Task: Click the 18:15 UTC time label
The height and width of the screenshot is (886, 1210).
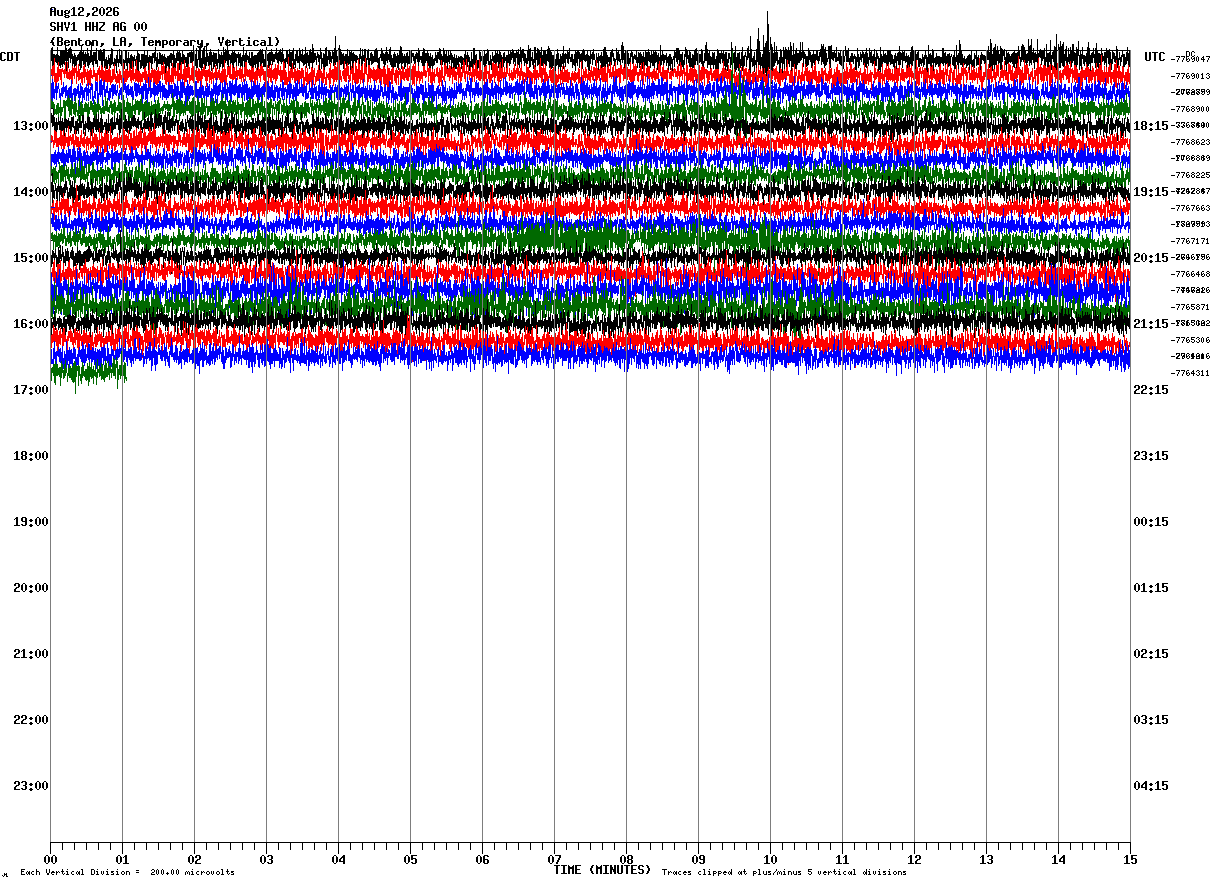Action: click(x=1151, y=126)
